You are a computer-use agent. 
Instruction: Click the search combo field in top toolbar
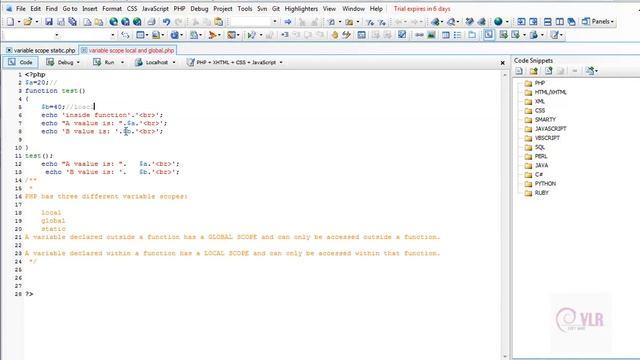tap(253, 22)
